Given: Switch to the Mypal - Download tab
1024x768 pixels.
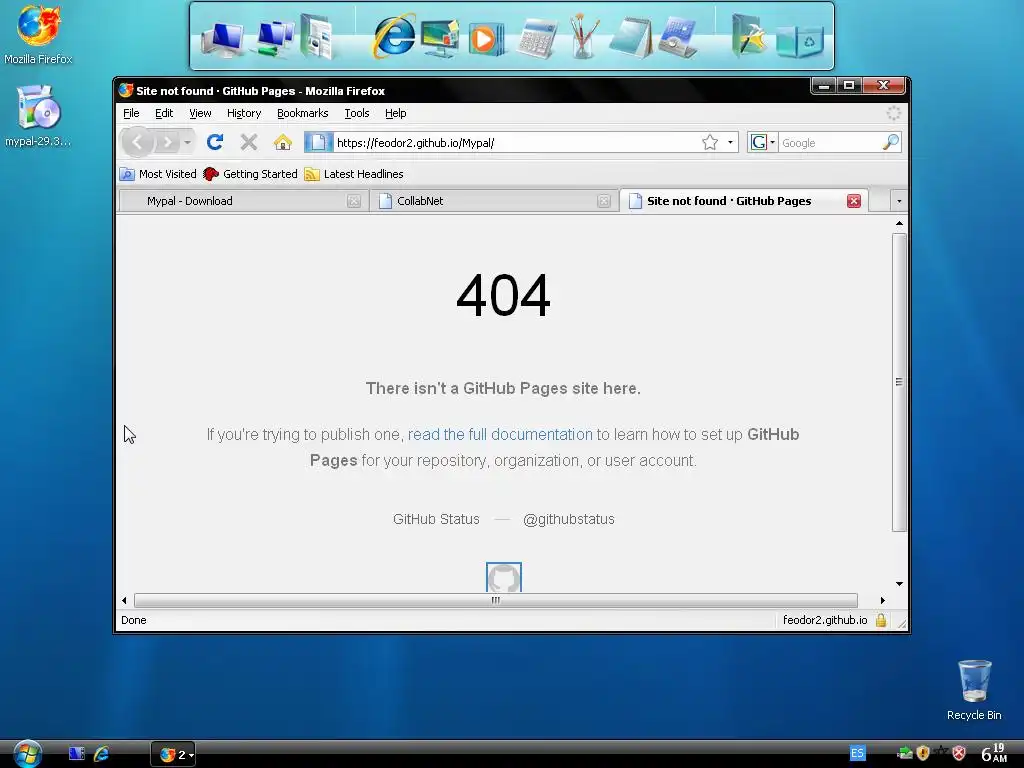Looking at the screenshot, I should pos(242,201).
